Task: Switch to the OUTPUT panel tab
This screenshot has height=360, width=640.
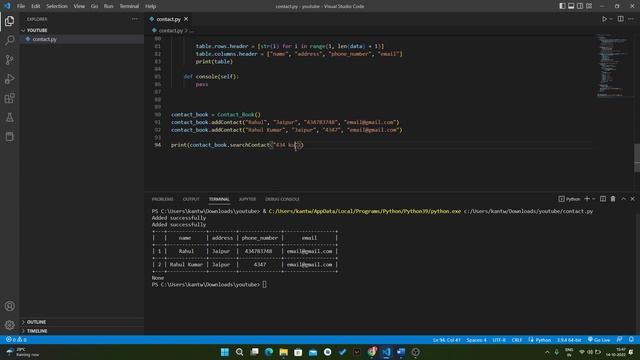Action: pyautogui.click(x=191, y=199)
